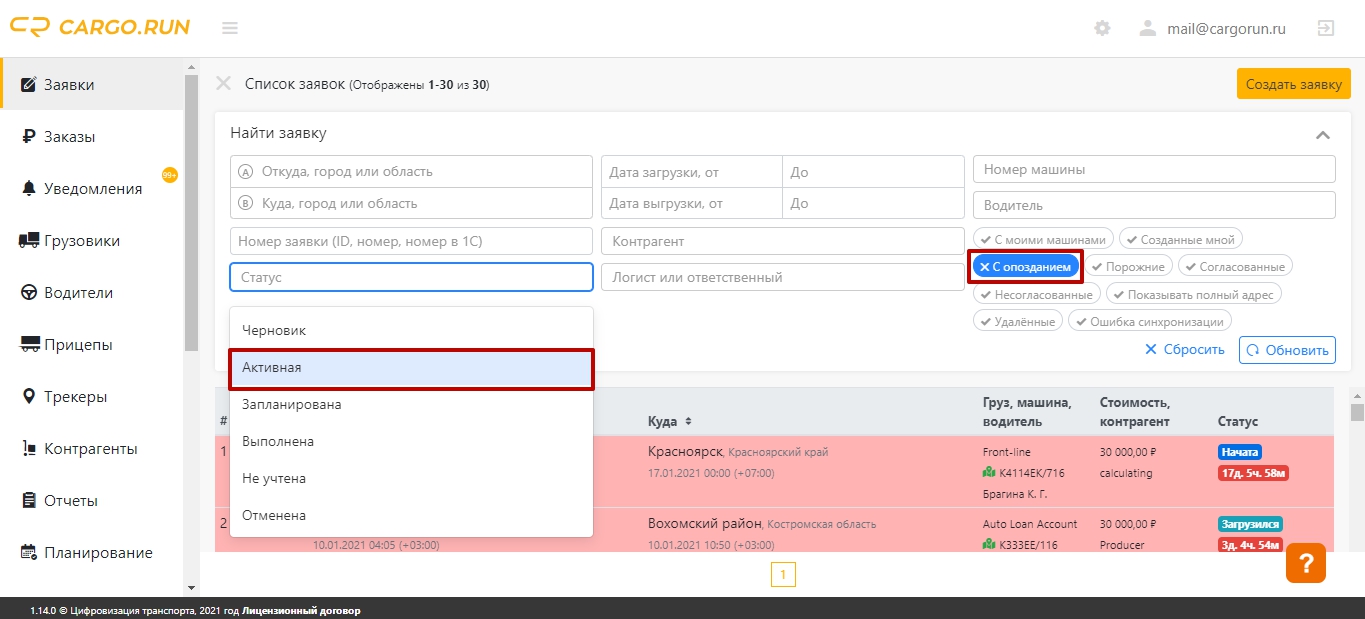Enable the Порожние filter chip
The height and width of the screenshot is (619, 1365).
(x=1129, y=267)
